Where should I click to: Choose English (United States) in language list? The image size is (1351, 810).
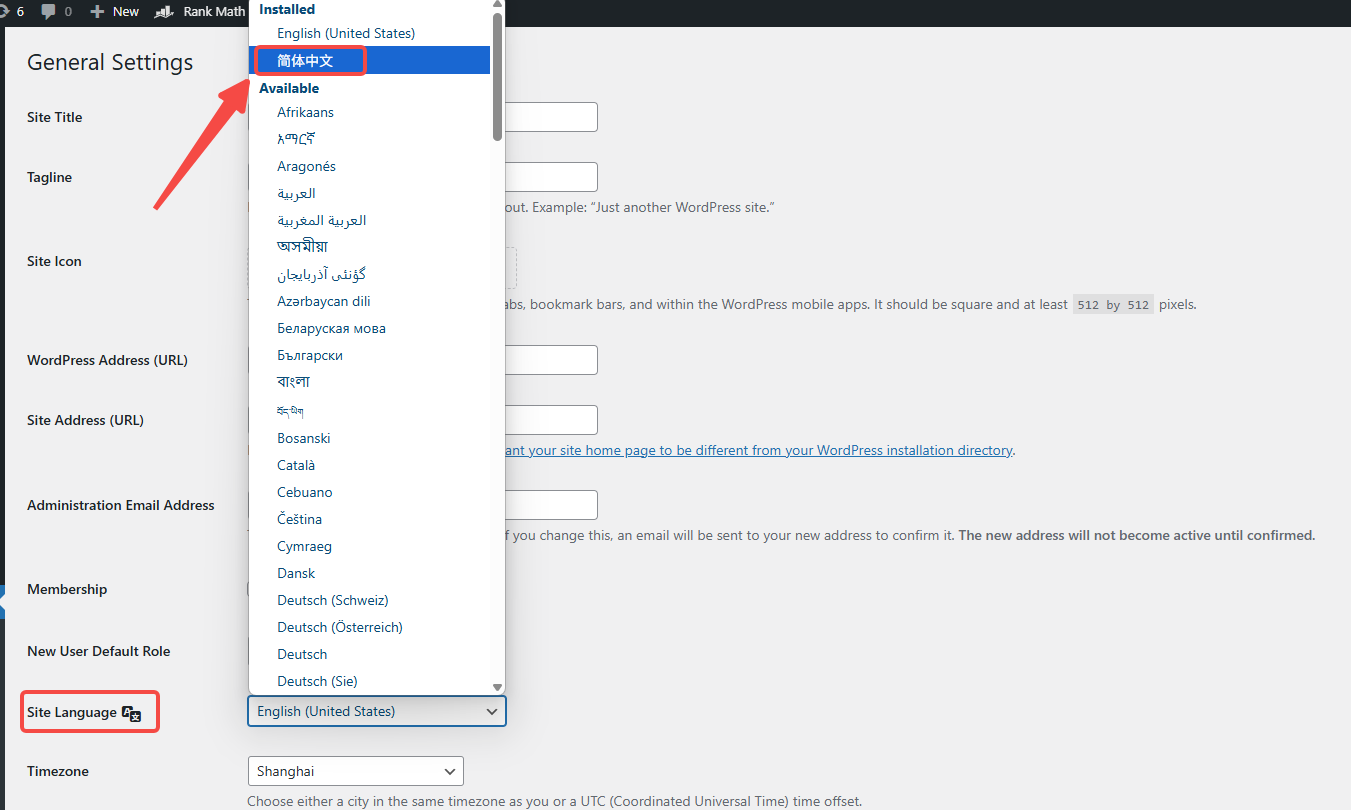[x=346, y=33]
